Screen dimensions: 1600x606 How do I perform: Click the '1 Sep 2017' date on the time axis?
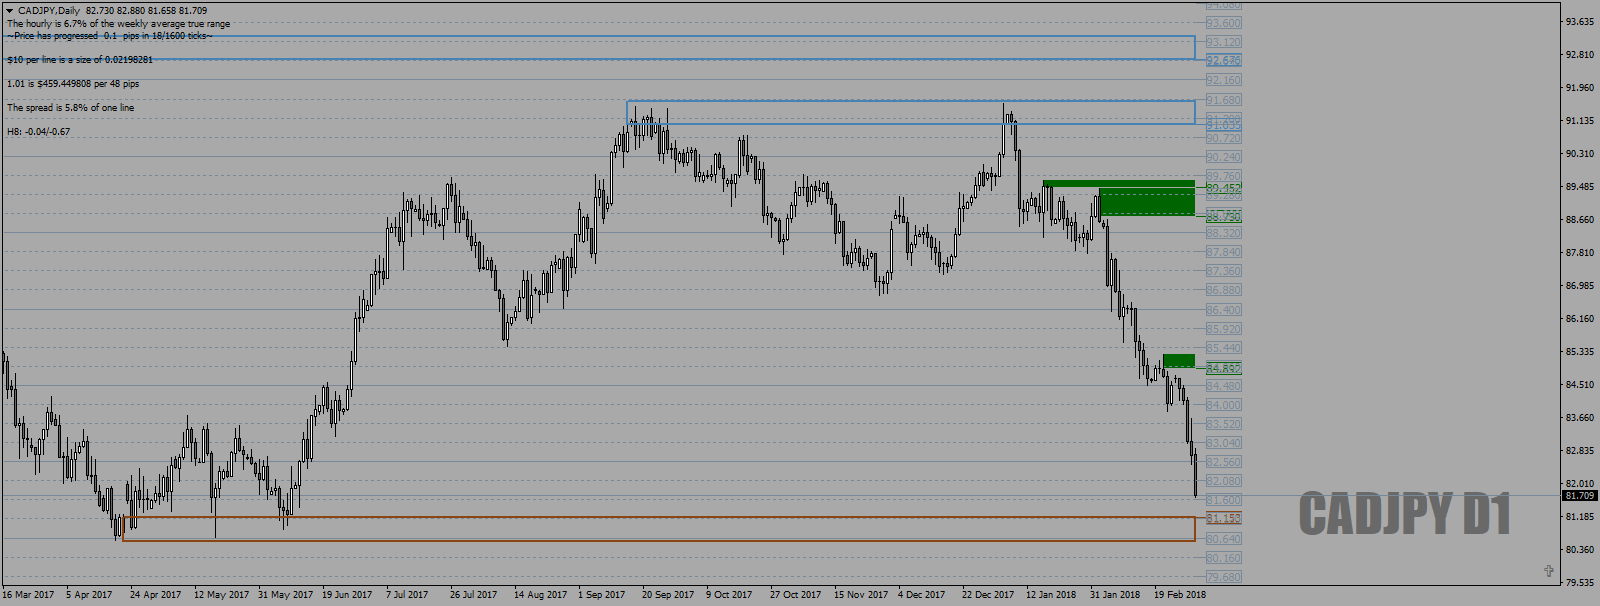(602, 595)
